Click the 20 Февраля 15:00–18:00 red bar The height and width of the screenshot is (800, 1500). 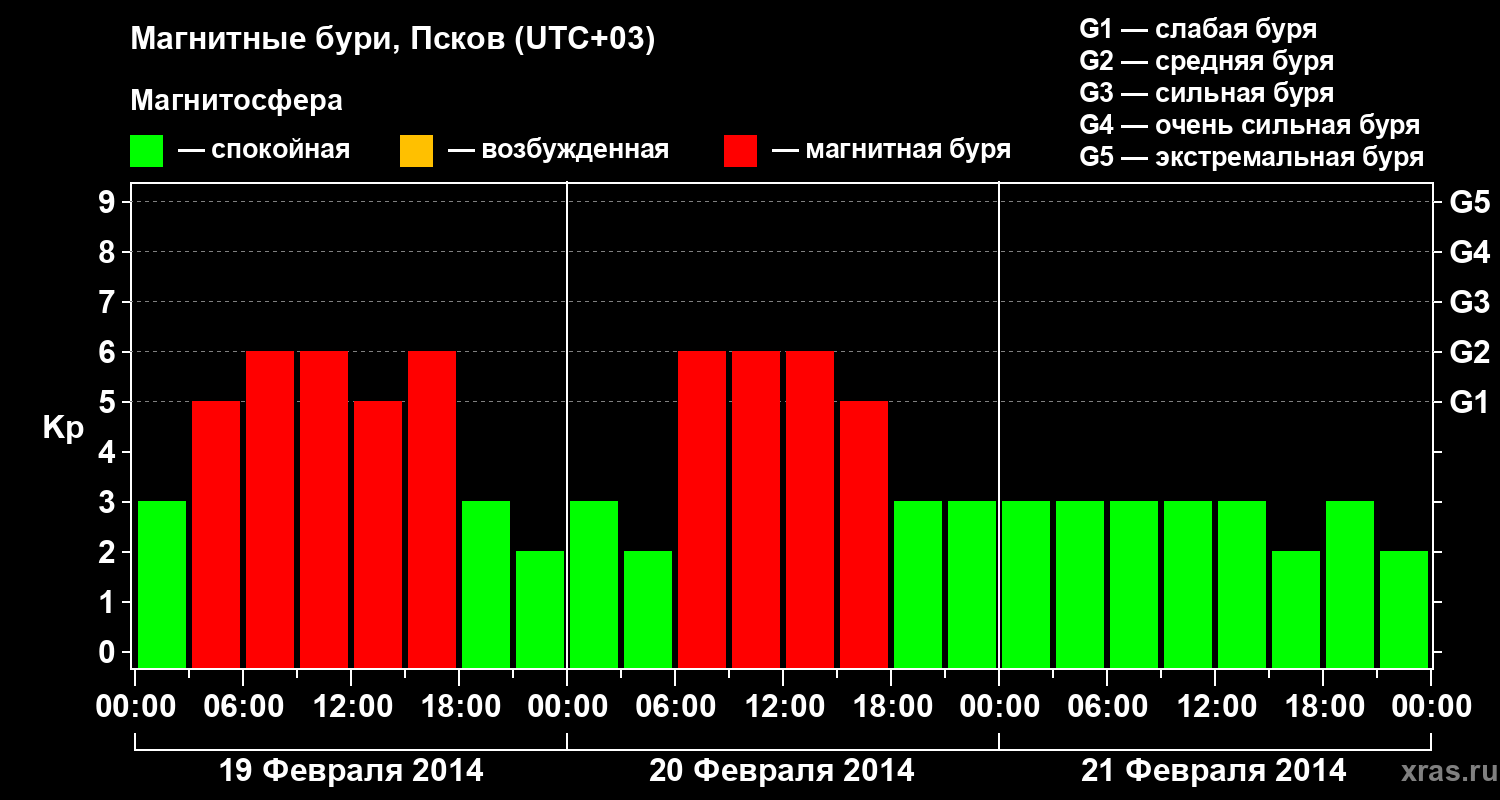864,534
